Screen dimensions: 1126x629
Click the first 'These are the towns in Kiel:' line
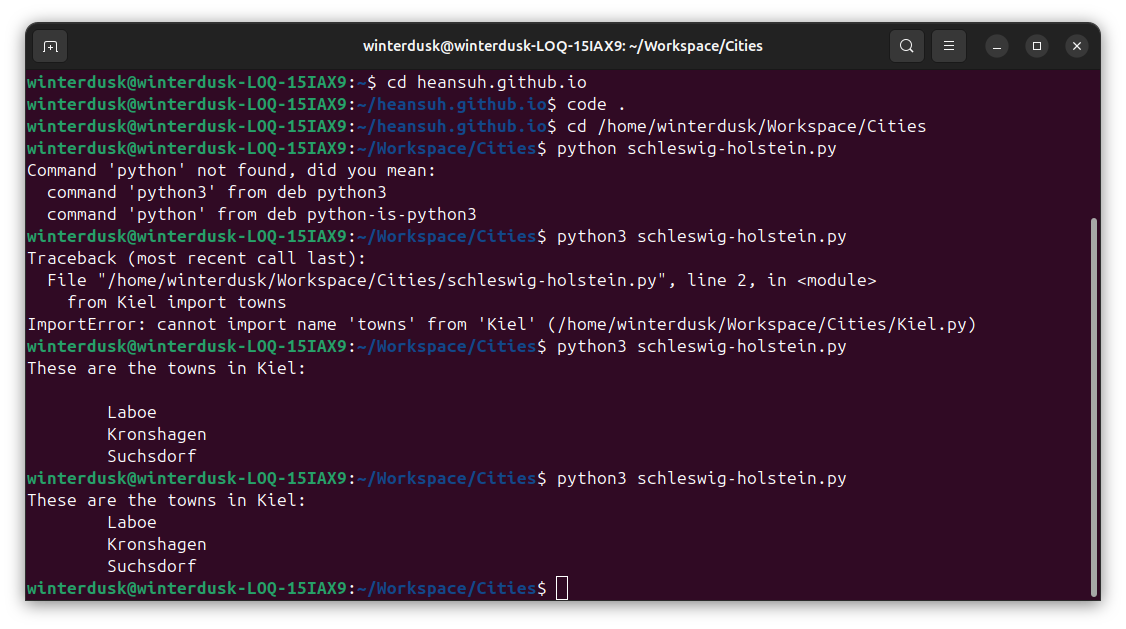167,368
